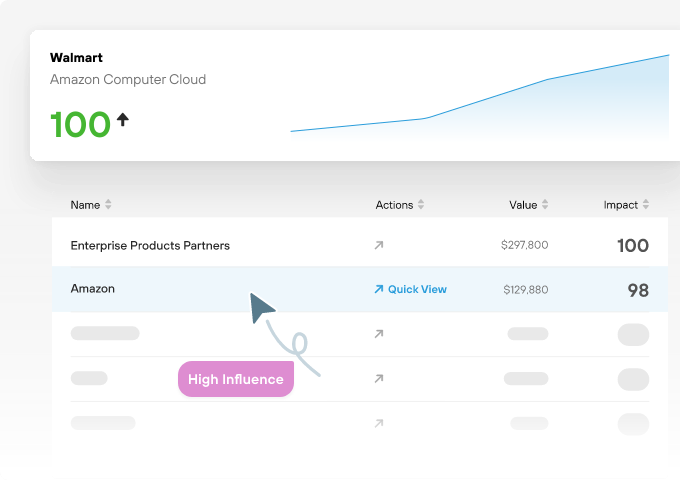Image resolution: width=680 pixels, height=480 pixels.
Task: Click the upward trend arrow beside 100
Action: 123,119
